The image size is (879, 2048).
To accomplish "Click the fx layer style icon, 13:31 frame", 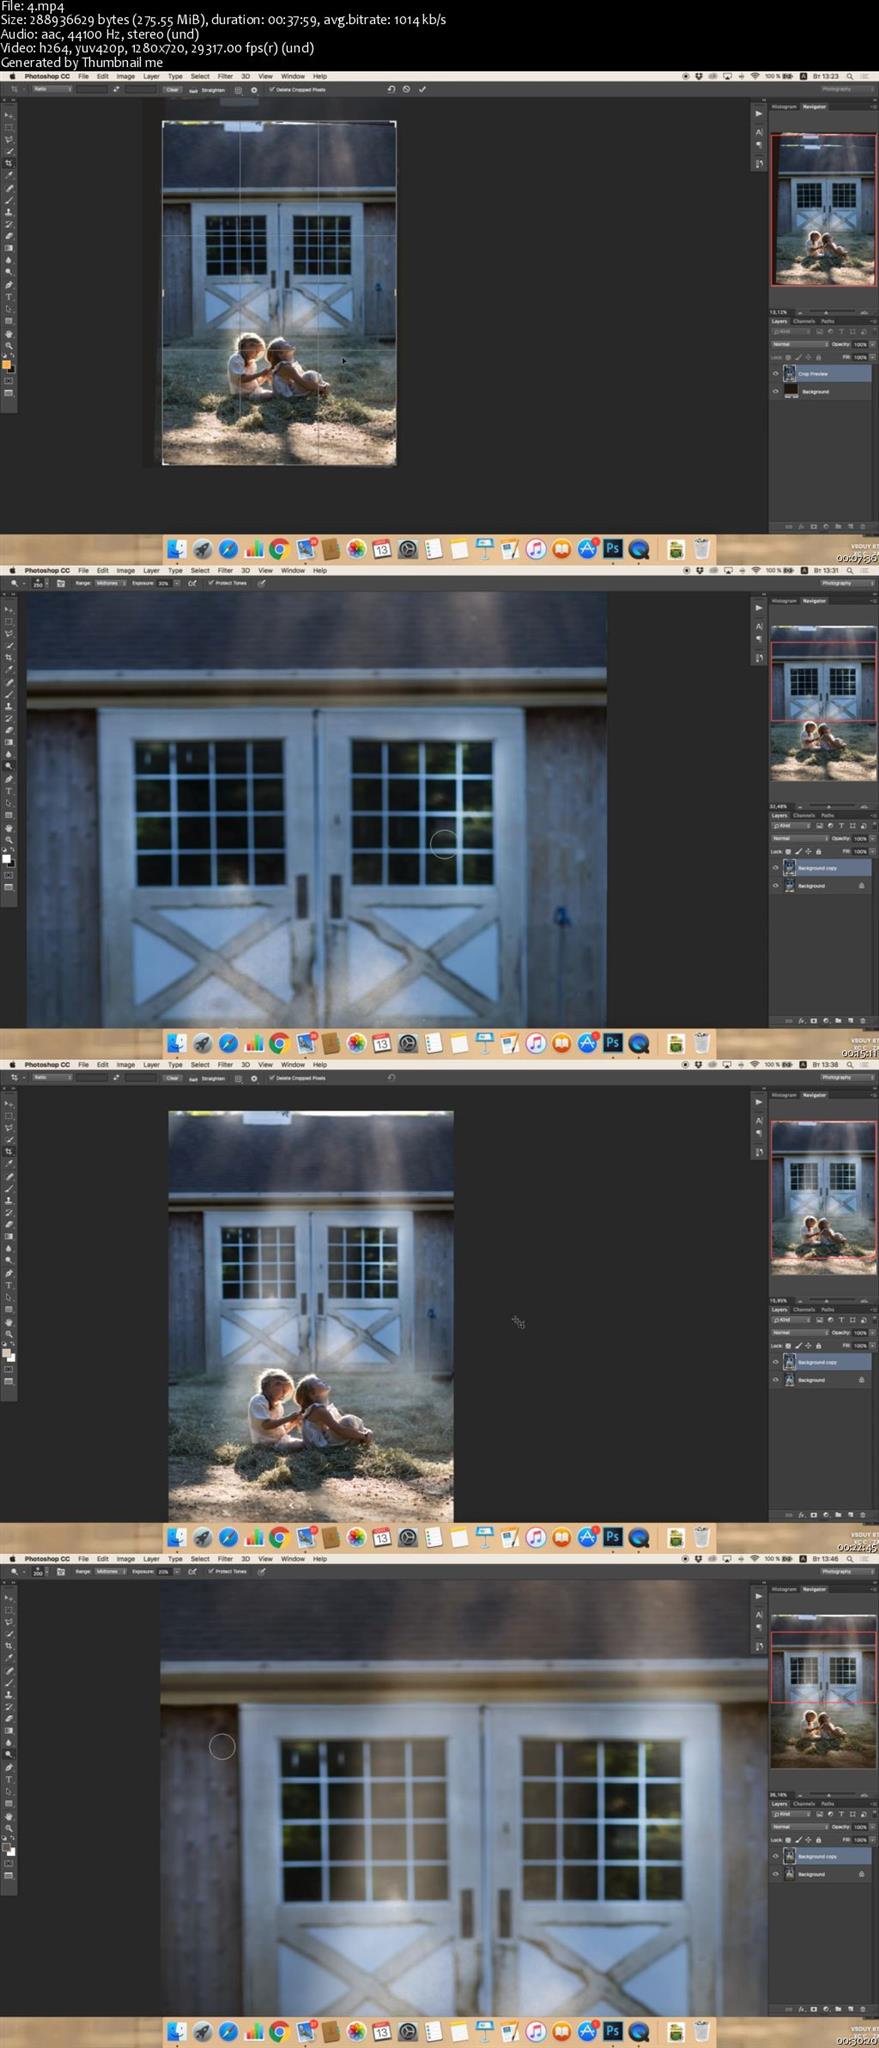I will [x=801, y=1021].
